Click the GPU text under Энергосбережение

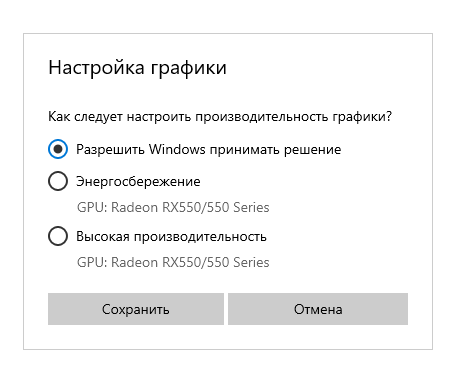coord(173,207)
